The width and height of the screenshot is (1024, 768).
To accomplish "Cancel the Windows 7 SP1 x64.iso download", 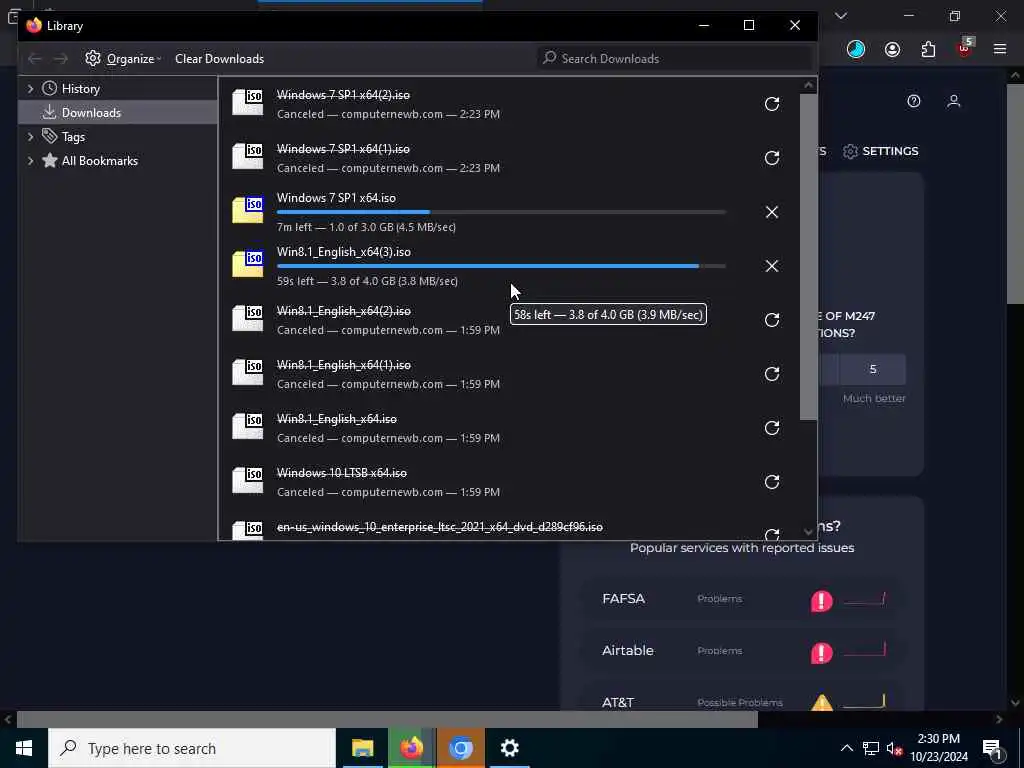I will click(x=771, y=212).
